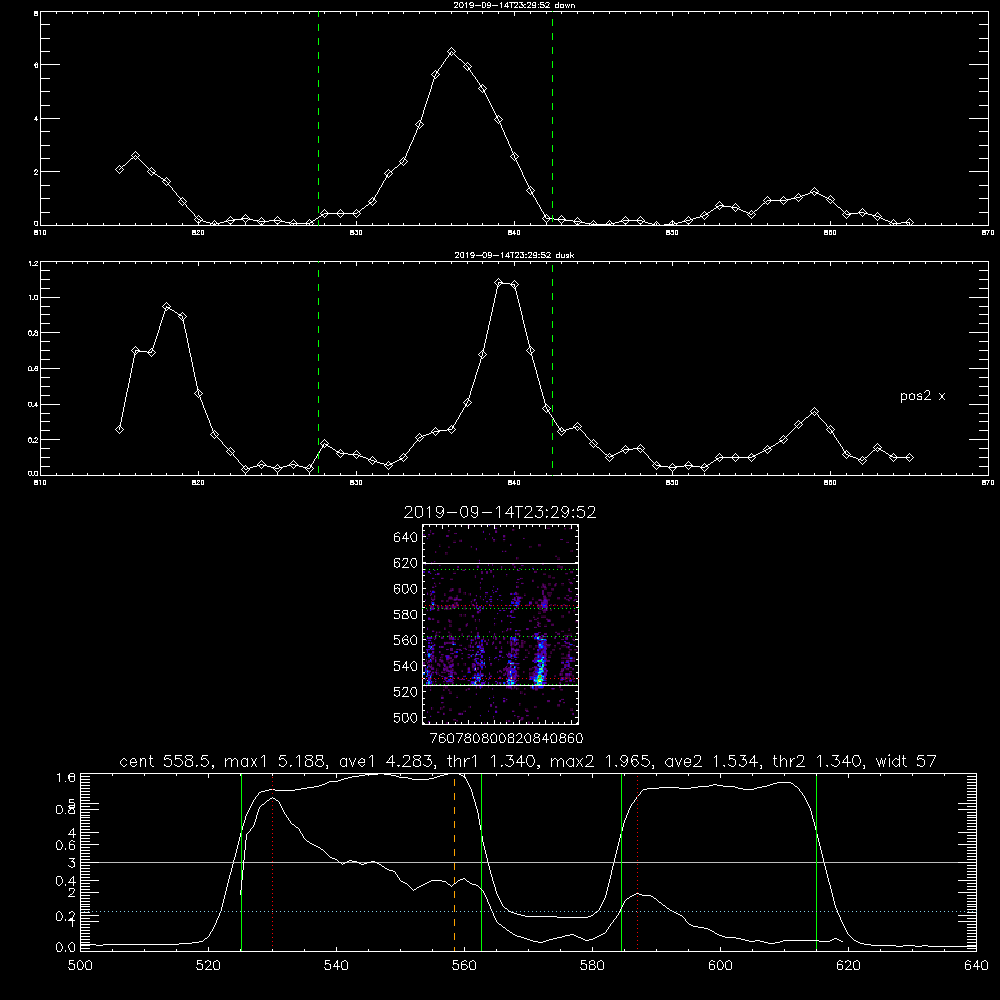Image resolution: width=1000 pixels, height=1000 pixels.
Task: Click the '540' x-axis label of bottom plot
Action: coord(336,966)
